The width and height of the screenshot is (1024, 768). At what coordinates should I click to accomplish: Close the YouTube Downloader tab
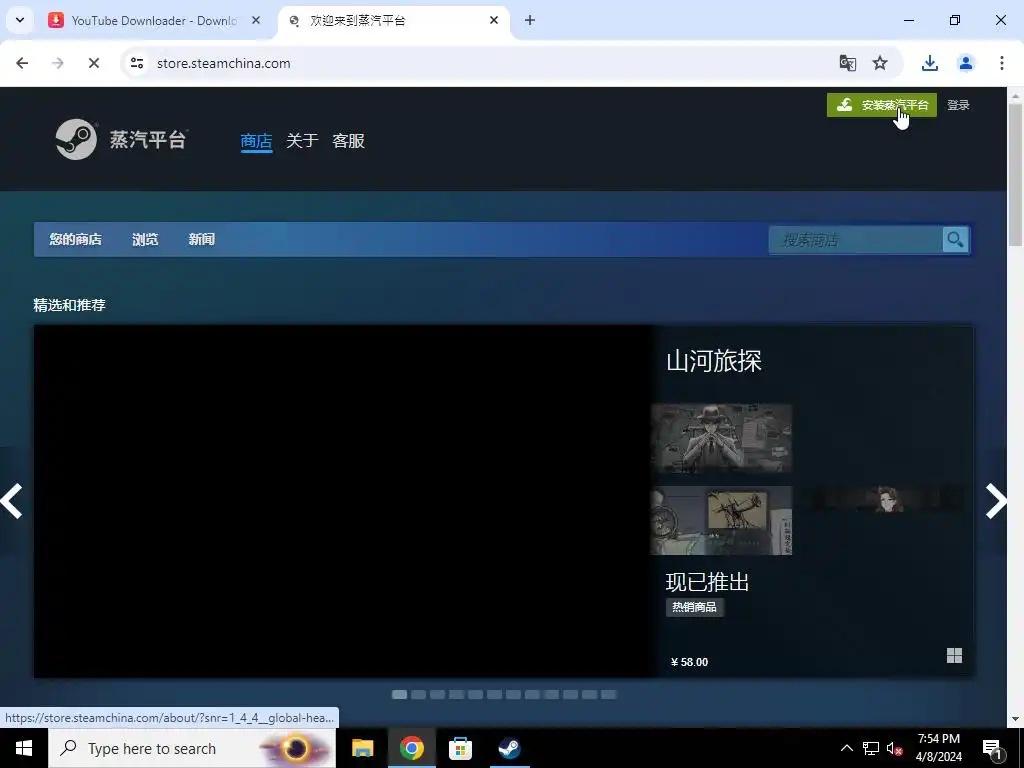256,20
